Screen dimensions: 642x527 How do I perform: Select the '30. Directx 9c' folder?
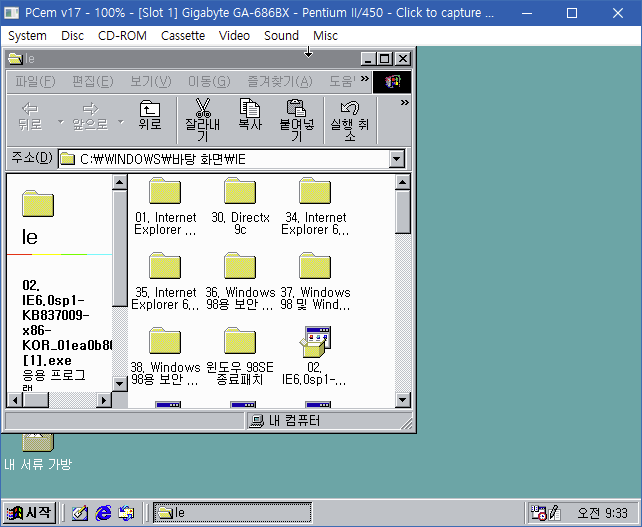pyautogui.click(x=240, y=206)
